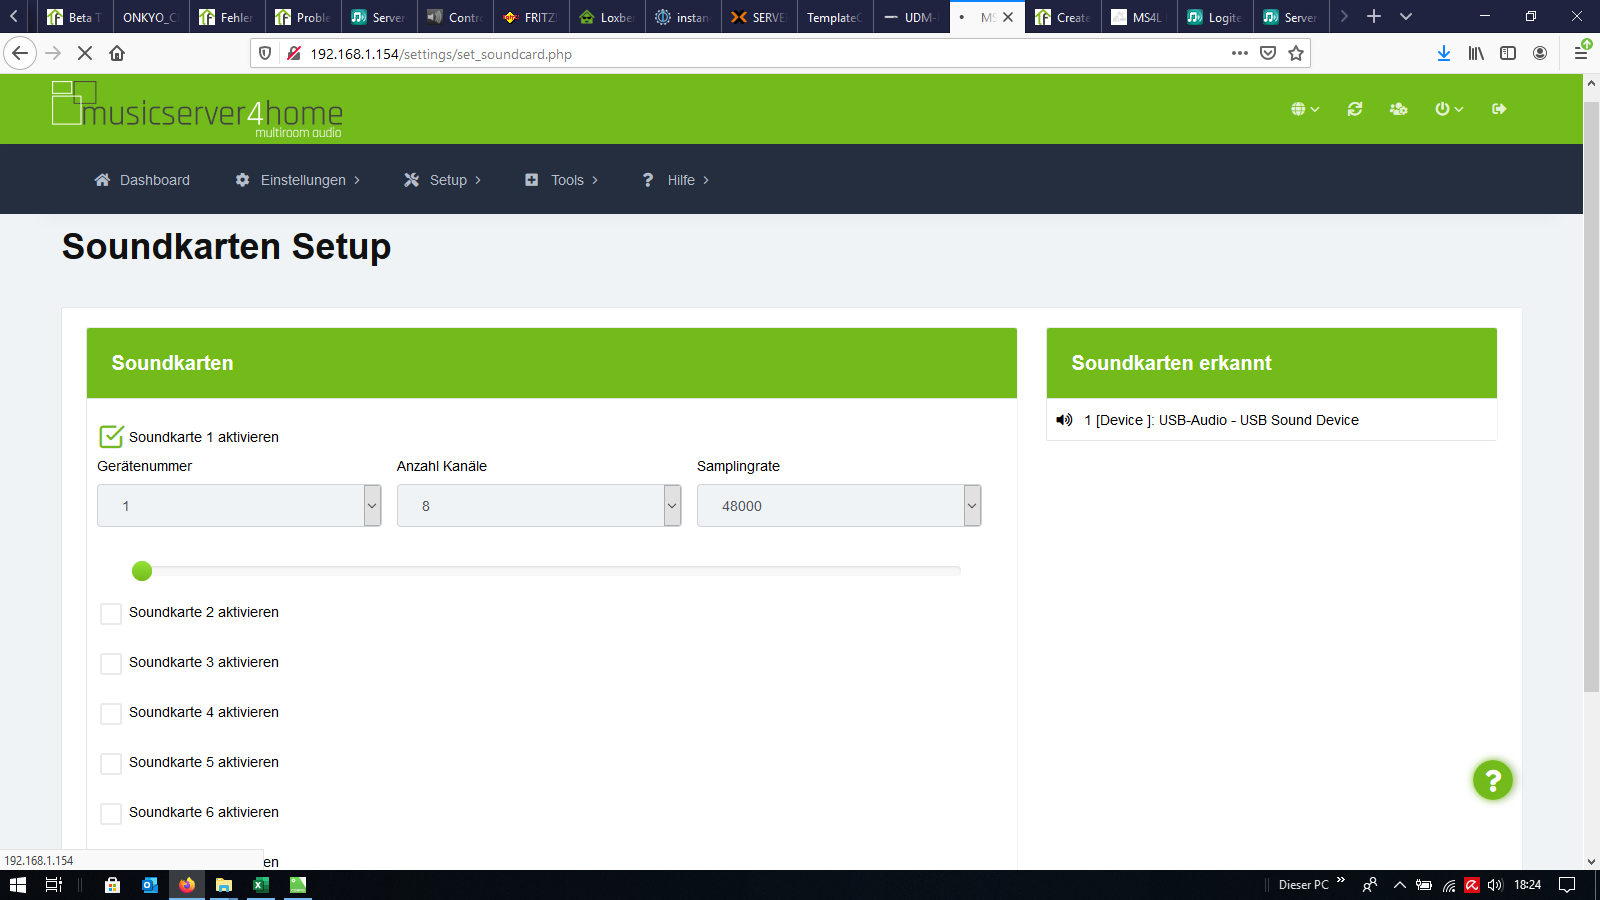Save page to Pocket
Screen dimensions: 1600x900
pyautogui.click(x=1268, y=53)
